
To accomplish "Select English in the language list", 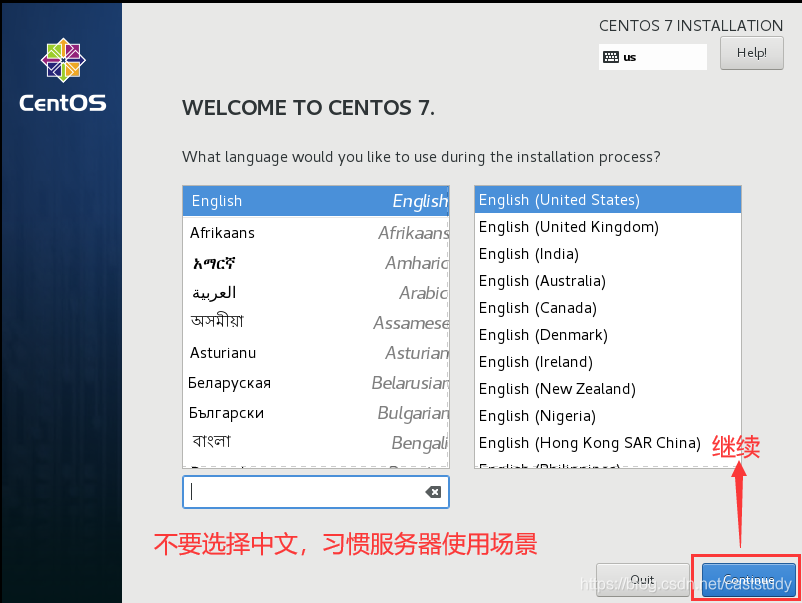I will coord(316,201).
